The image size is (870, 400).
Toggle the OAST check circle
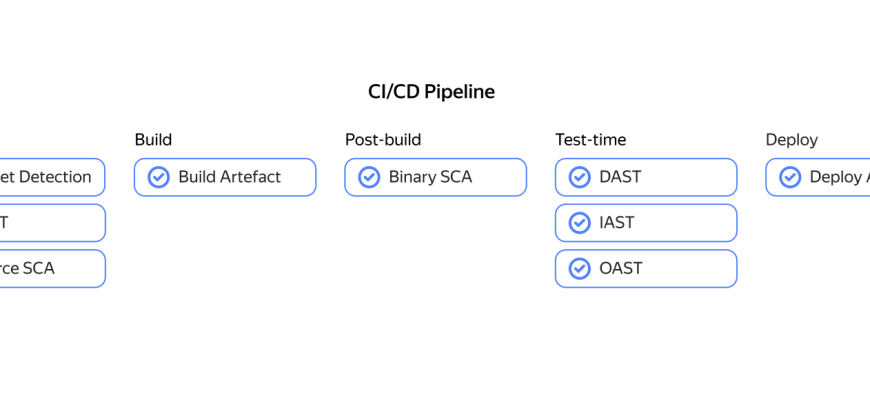click(579, 268)
